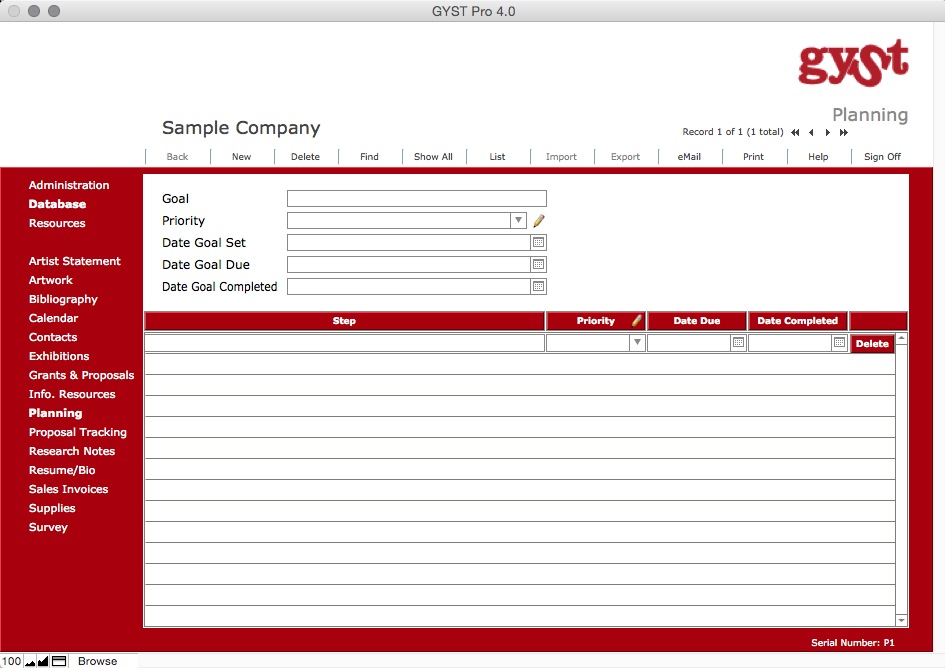The height and width of the screenshot is (668, 945).
Task: Go to previous record arrow
Action: (811, 133)
